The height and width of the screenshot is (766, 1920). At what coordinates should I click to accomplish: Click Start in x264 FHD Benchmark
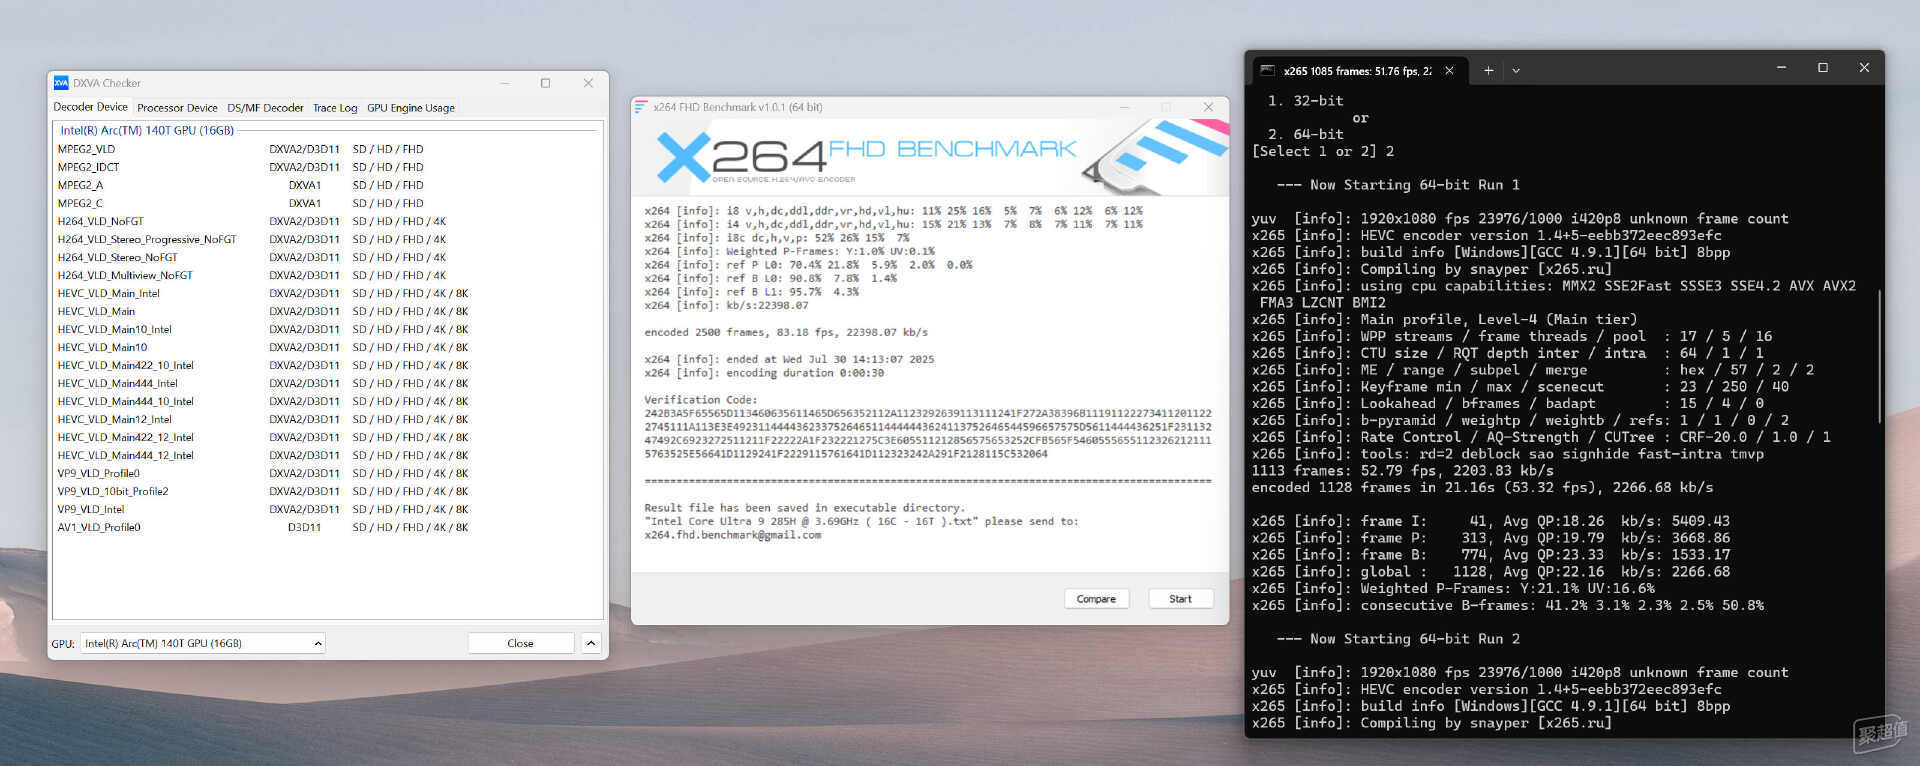point(1180,599)
